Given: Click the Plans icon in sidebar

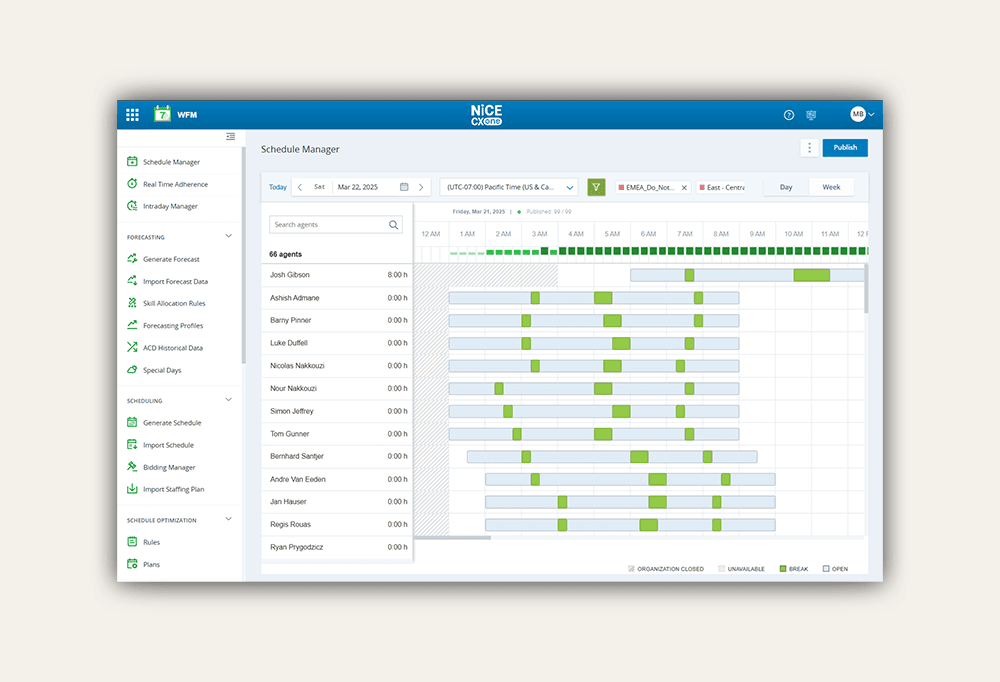Looking at the screenshot, I should 132,564.
